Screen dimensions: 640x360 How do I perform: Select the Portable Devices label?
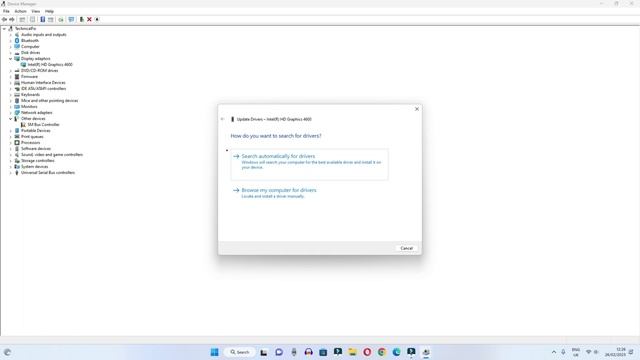(x=36, y=131)
